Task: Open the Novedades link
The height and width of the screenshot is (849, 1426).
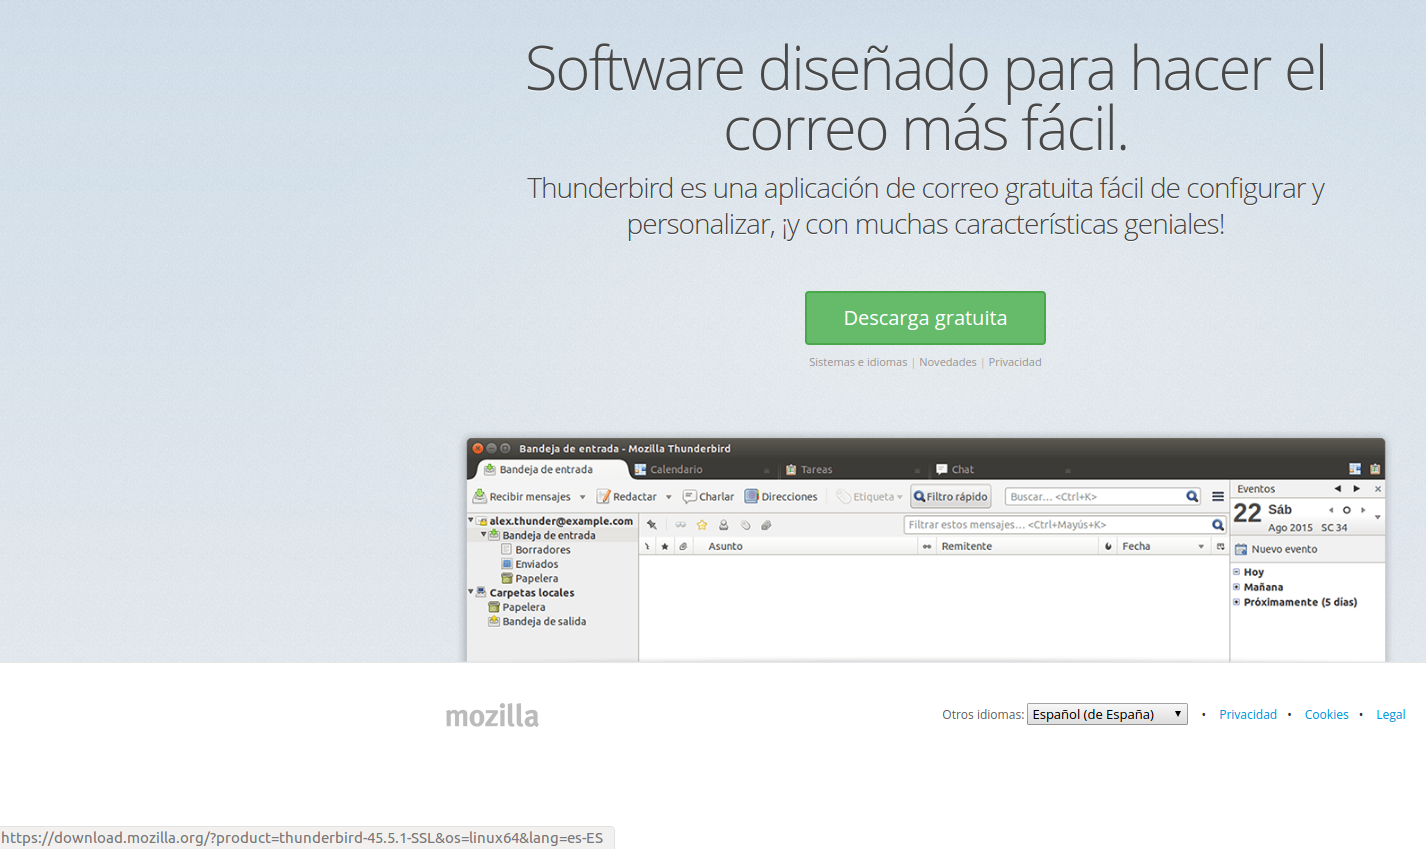Action: [948, 362]
